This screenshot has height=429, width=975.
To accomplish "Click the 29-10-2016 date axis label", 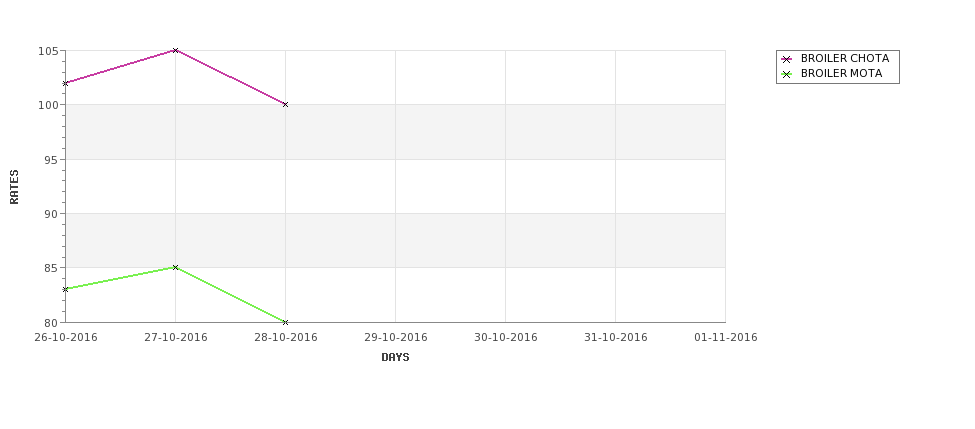I will click(395, 338).
